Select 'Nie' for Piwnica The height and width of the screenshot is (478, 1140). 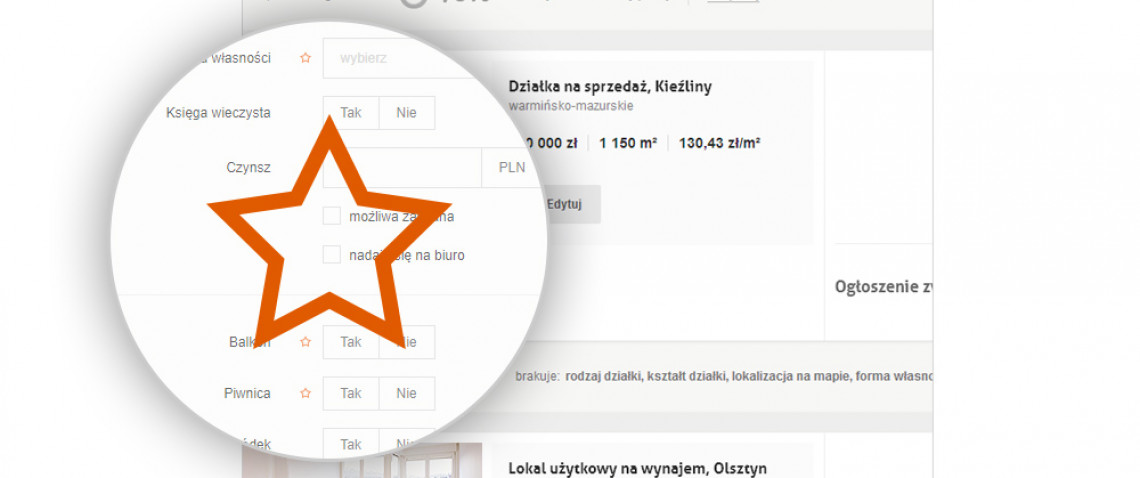pyautogui.click(x=407, y=394)
